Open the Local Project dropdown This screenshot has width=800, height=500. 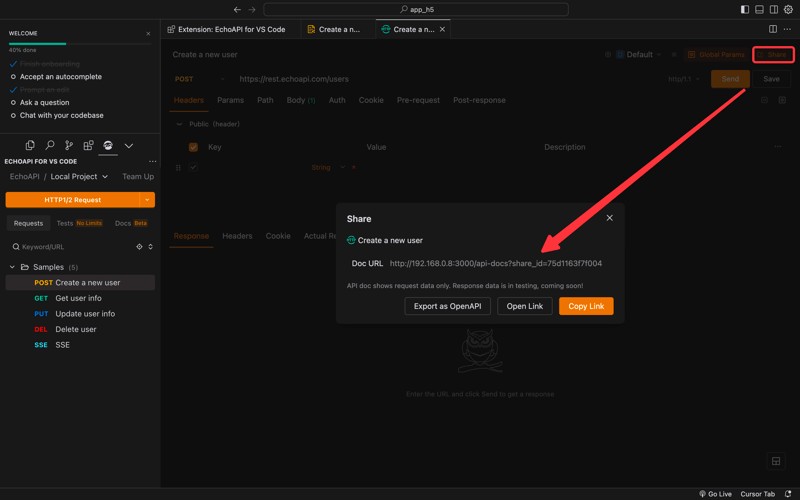click(x=79, y=177)
